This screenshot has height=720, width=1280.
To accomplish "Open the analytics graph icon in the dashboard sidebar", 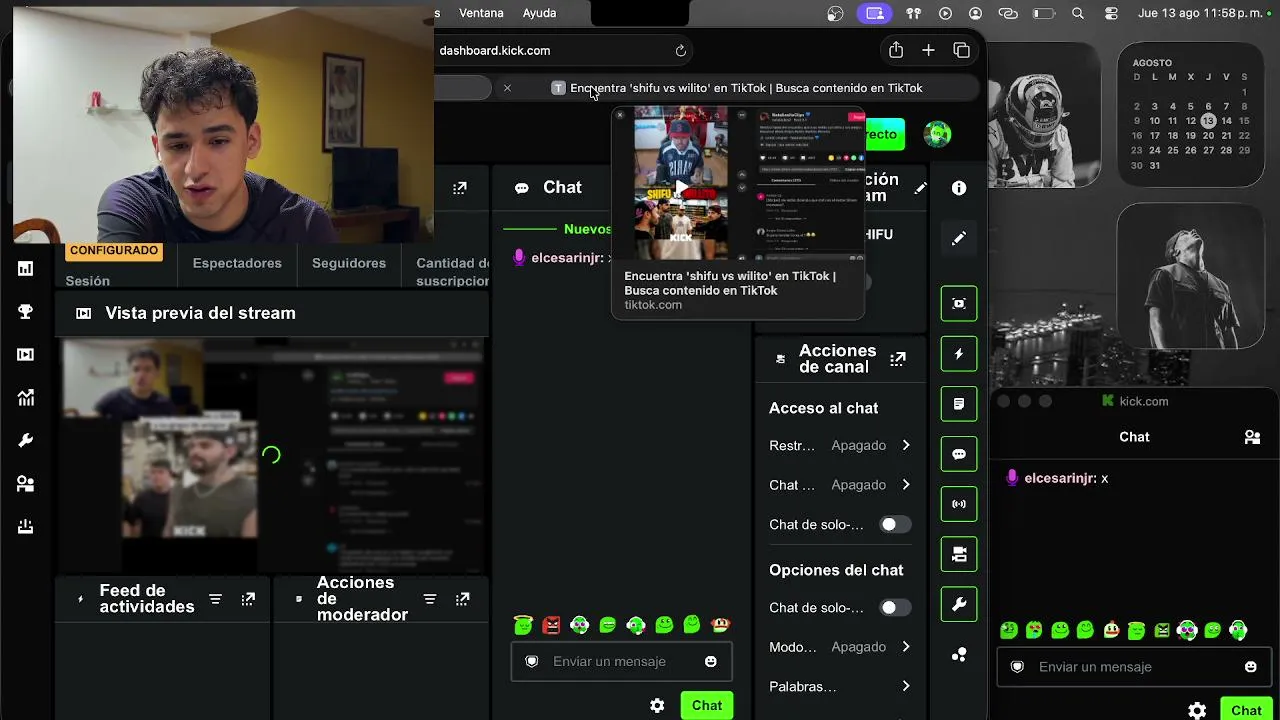I will pos(26,398).
